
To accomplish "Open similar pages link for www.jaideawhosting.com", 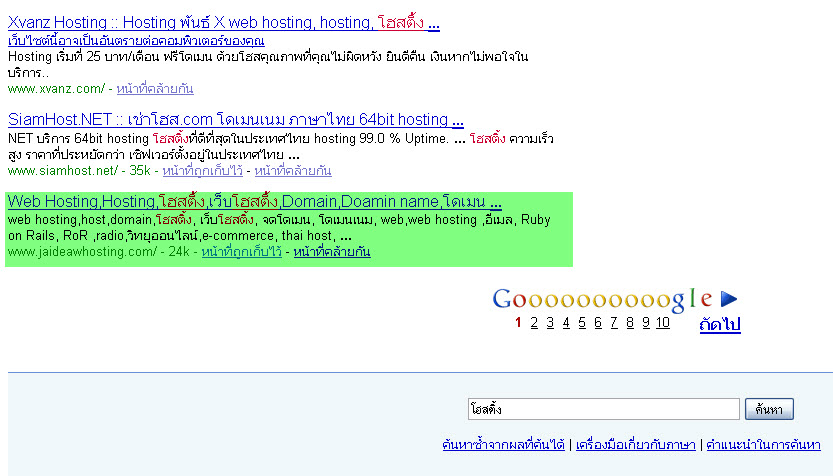I will [332, 252].
